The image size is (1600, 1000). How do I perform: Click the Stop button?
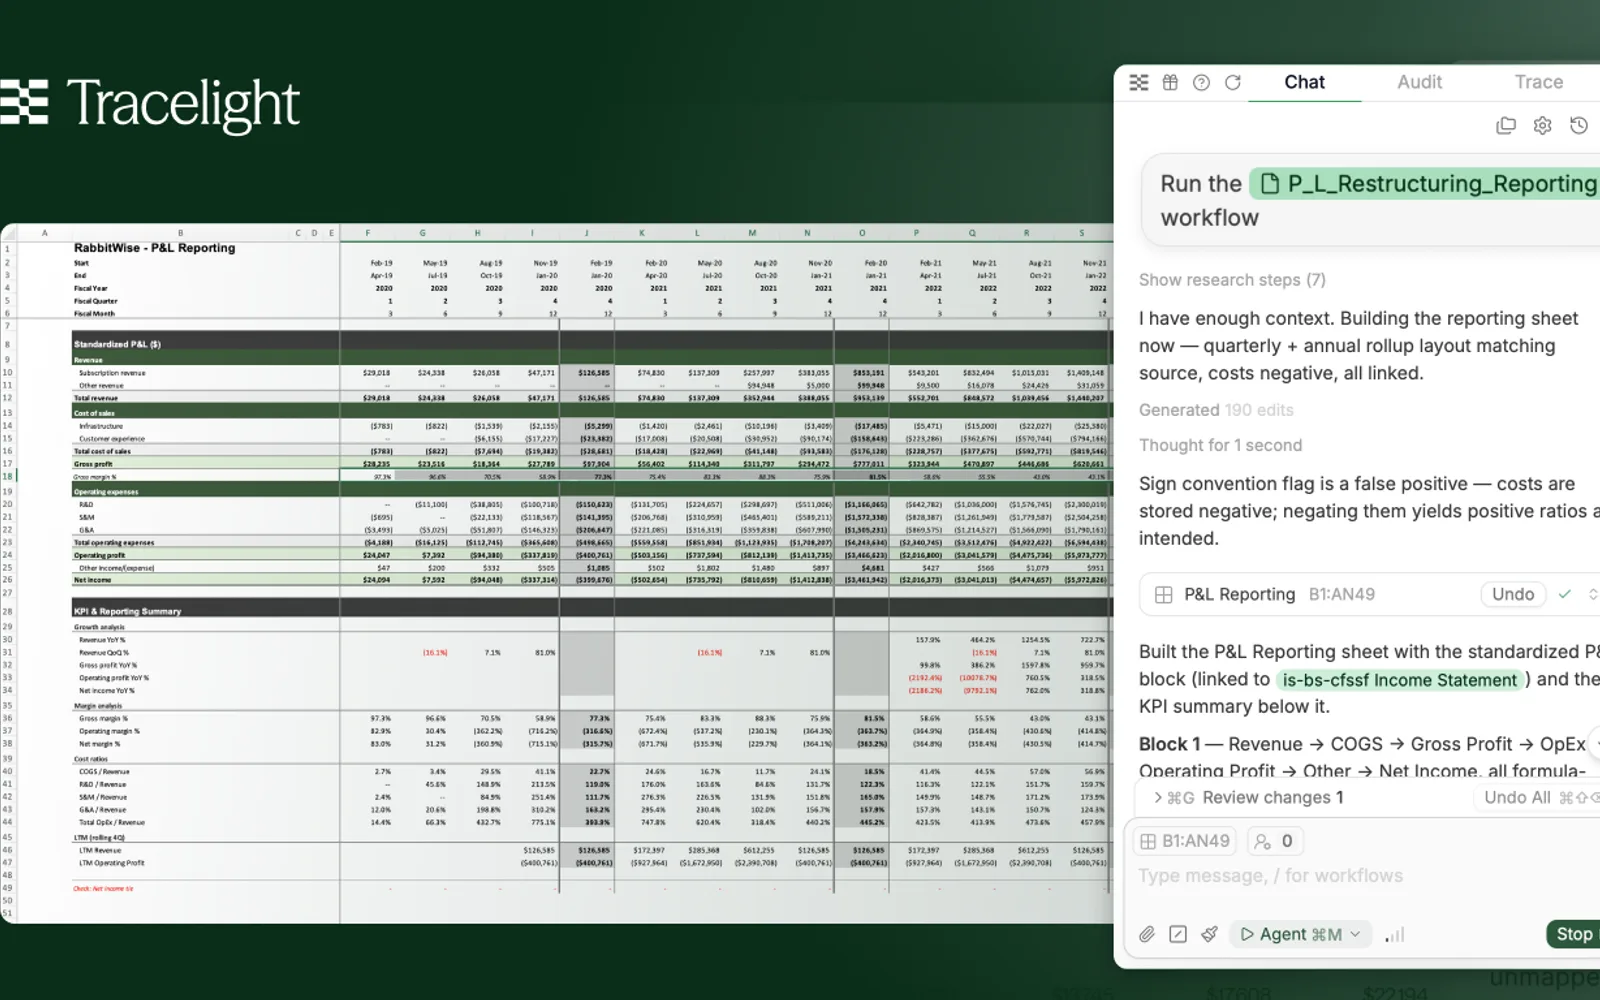click(x=1573, y=934)
